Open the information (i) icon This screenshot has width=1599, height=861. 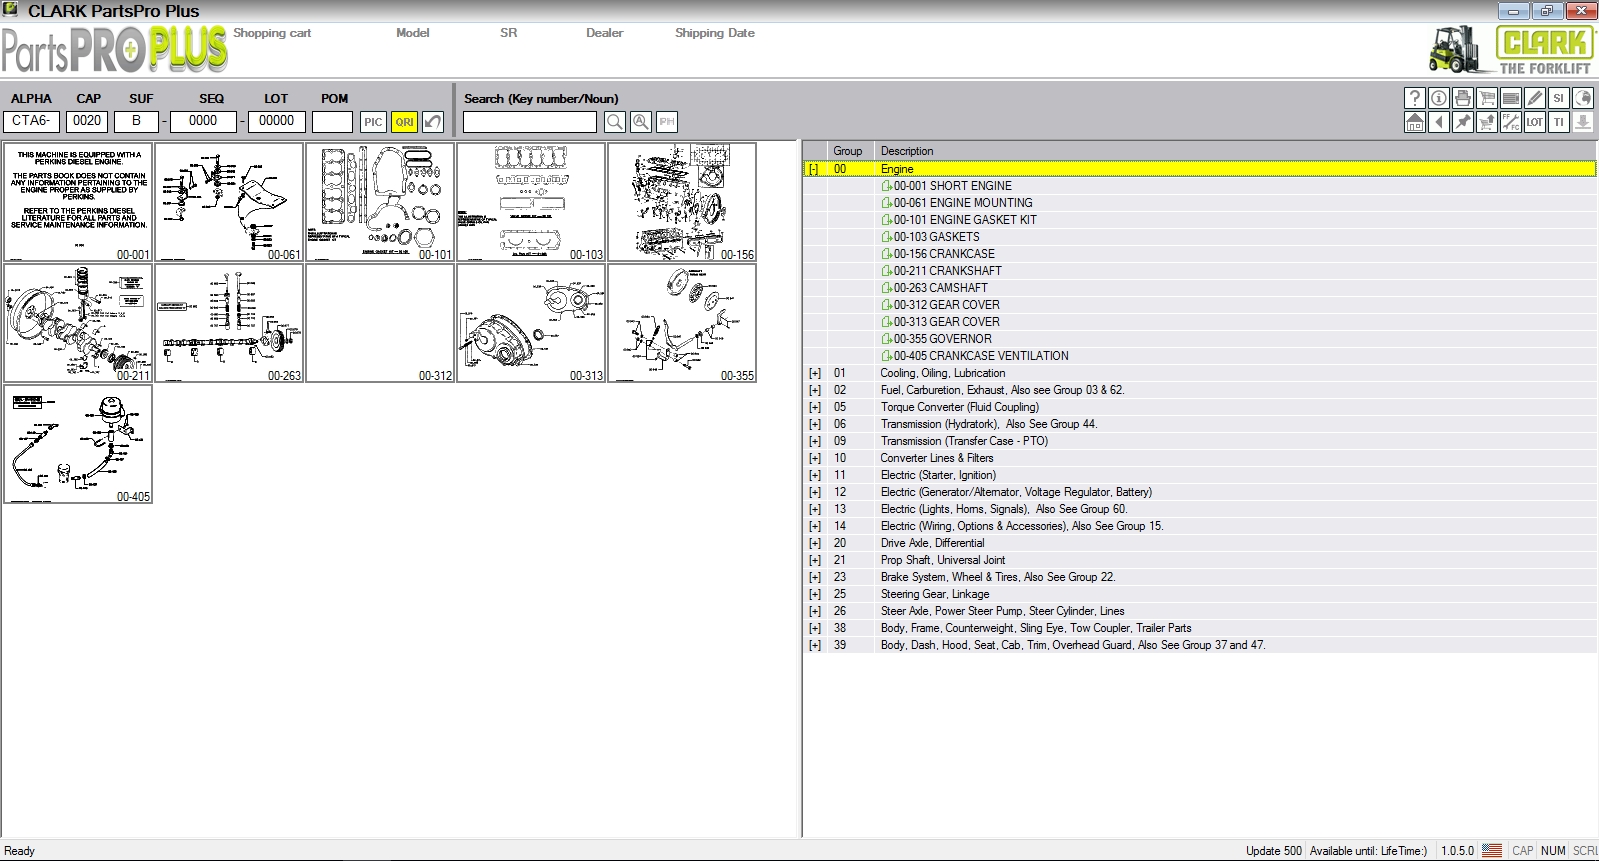[x=1438, y=98]
